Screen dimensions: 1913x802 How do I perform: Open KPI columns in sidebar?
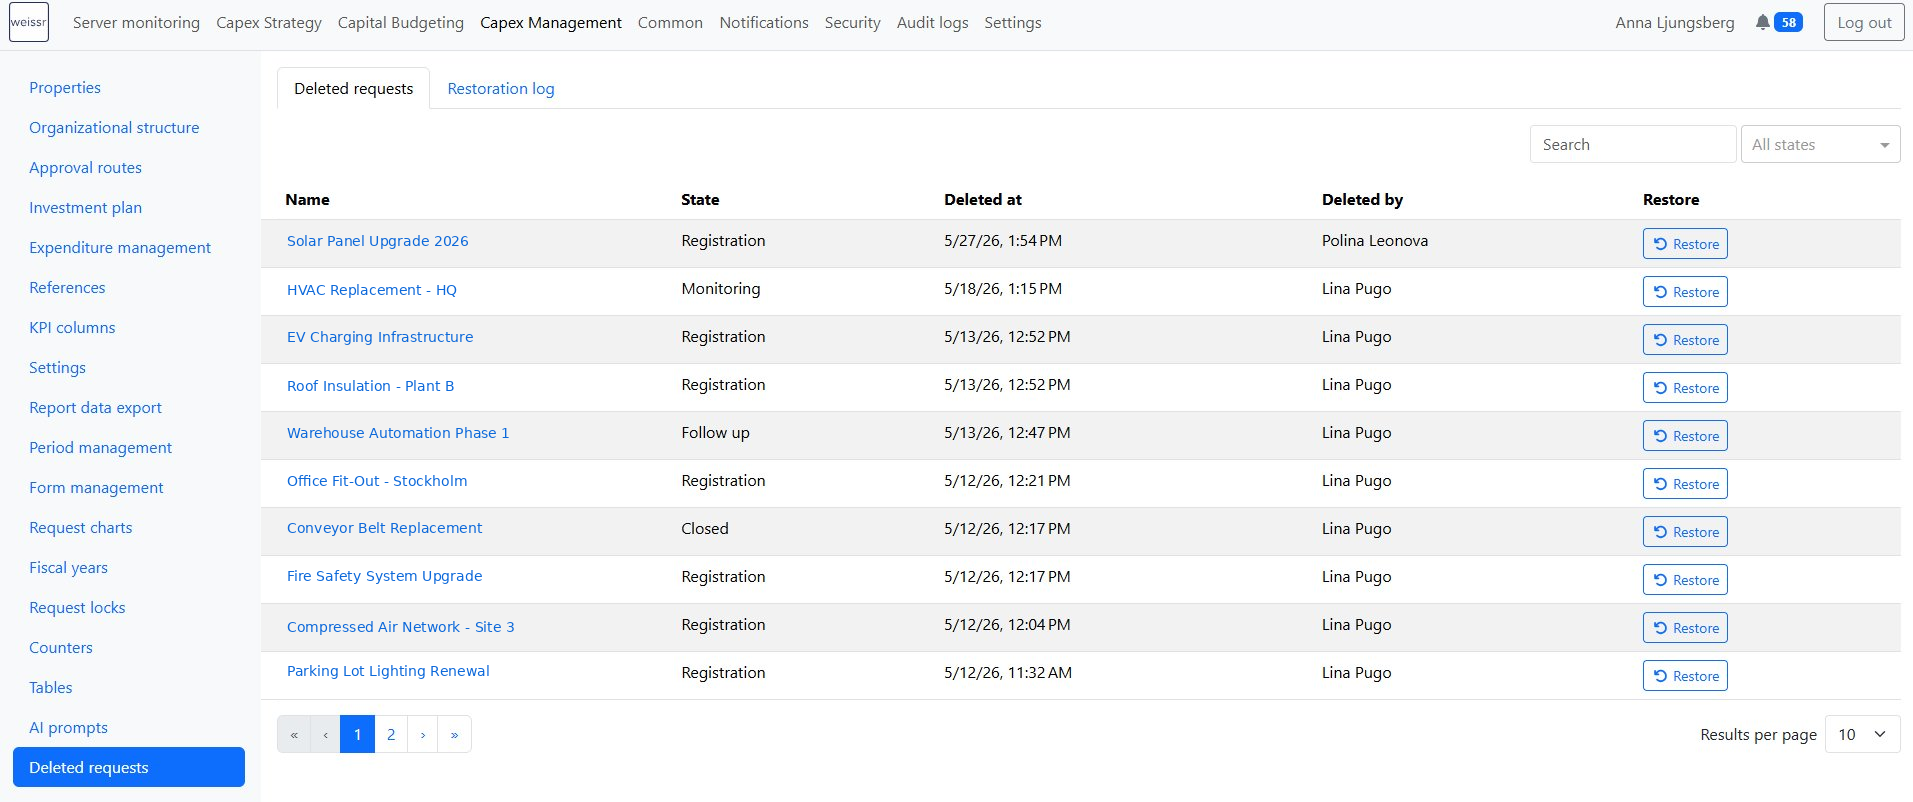(72, 327)
